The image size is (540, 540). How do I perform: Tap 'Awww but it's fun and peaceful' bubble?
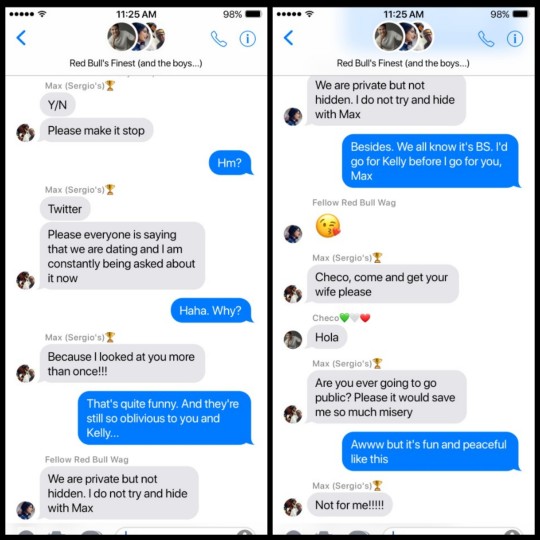pos(430,451)
